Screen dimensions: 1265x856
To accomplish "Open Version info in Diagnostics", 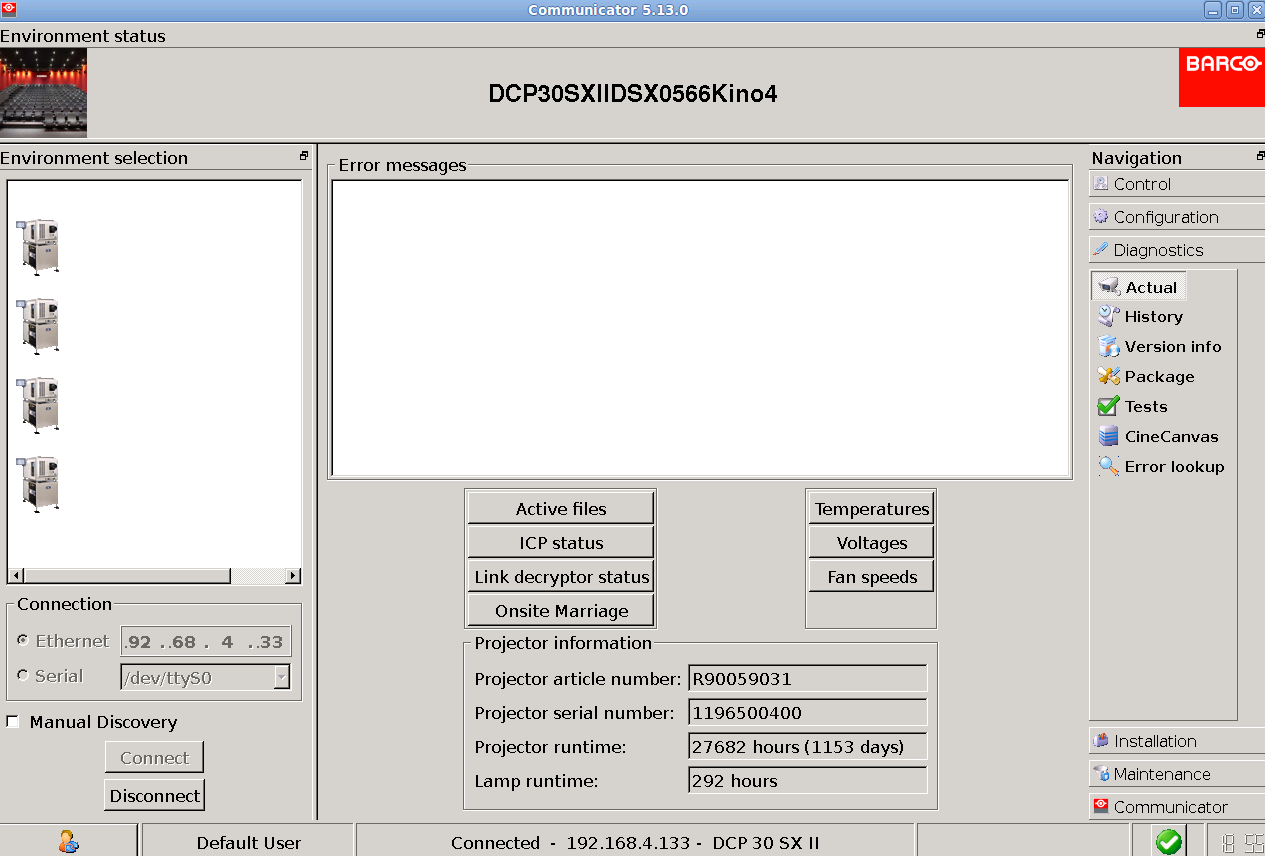I will (x=1160, y=347).
